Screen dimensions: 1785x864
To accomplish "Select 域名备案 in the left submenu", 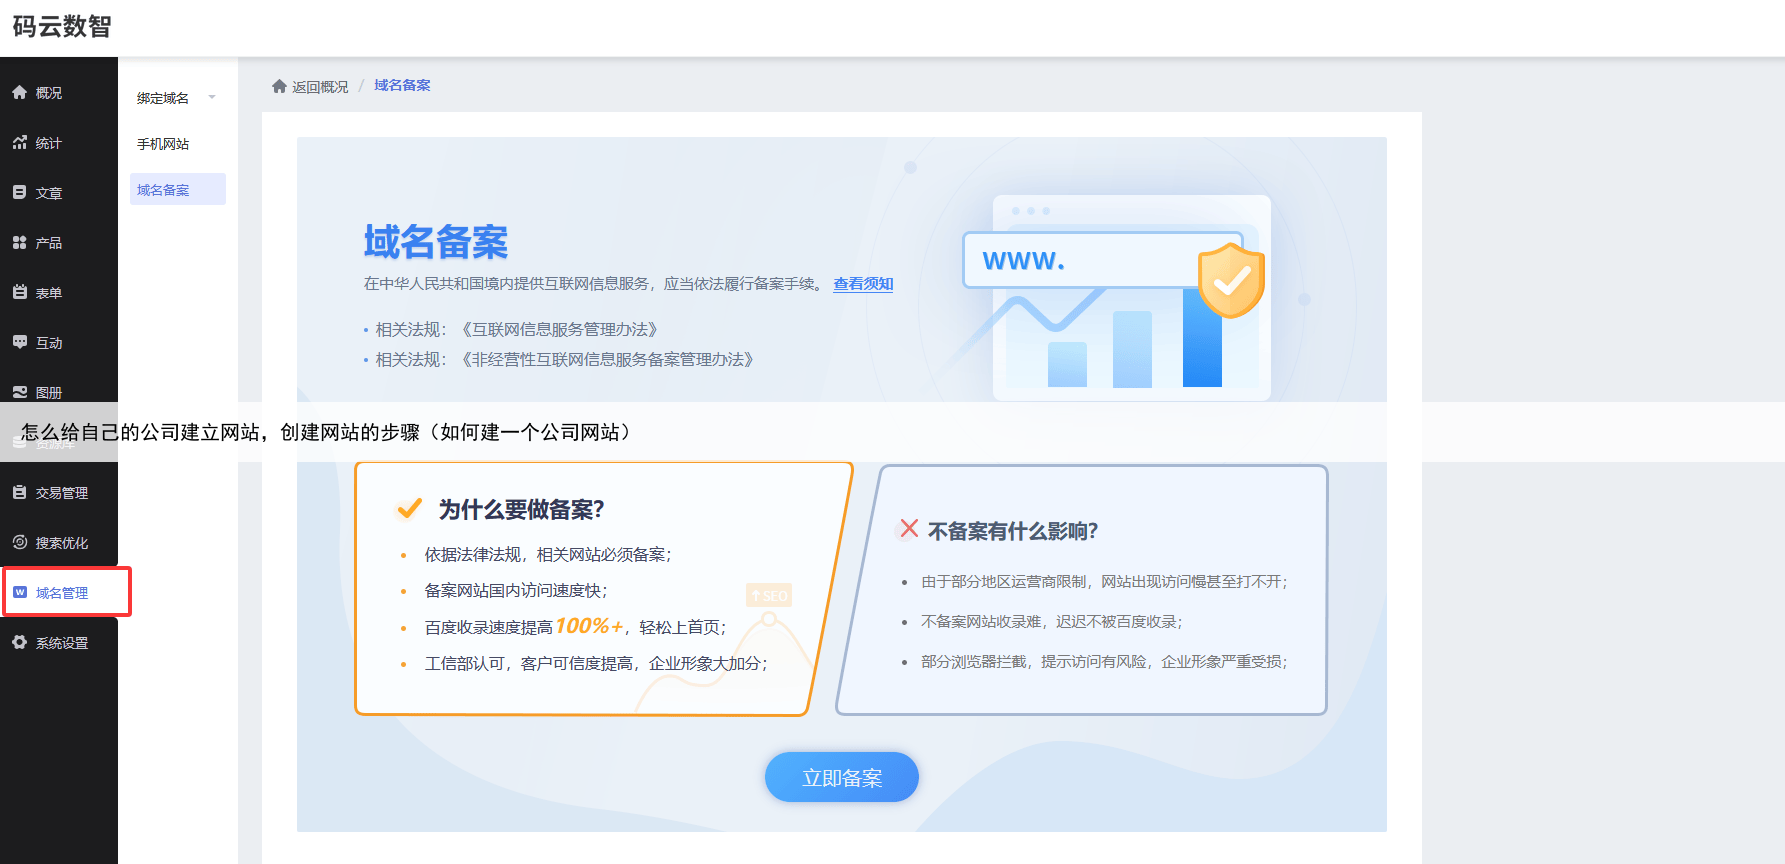I will pos(163,190).
